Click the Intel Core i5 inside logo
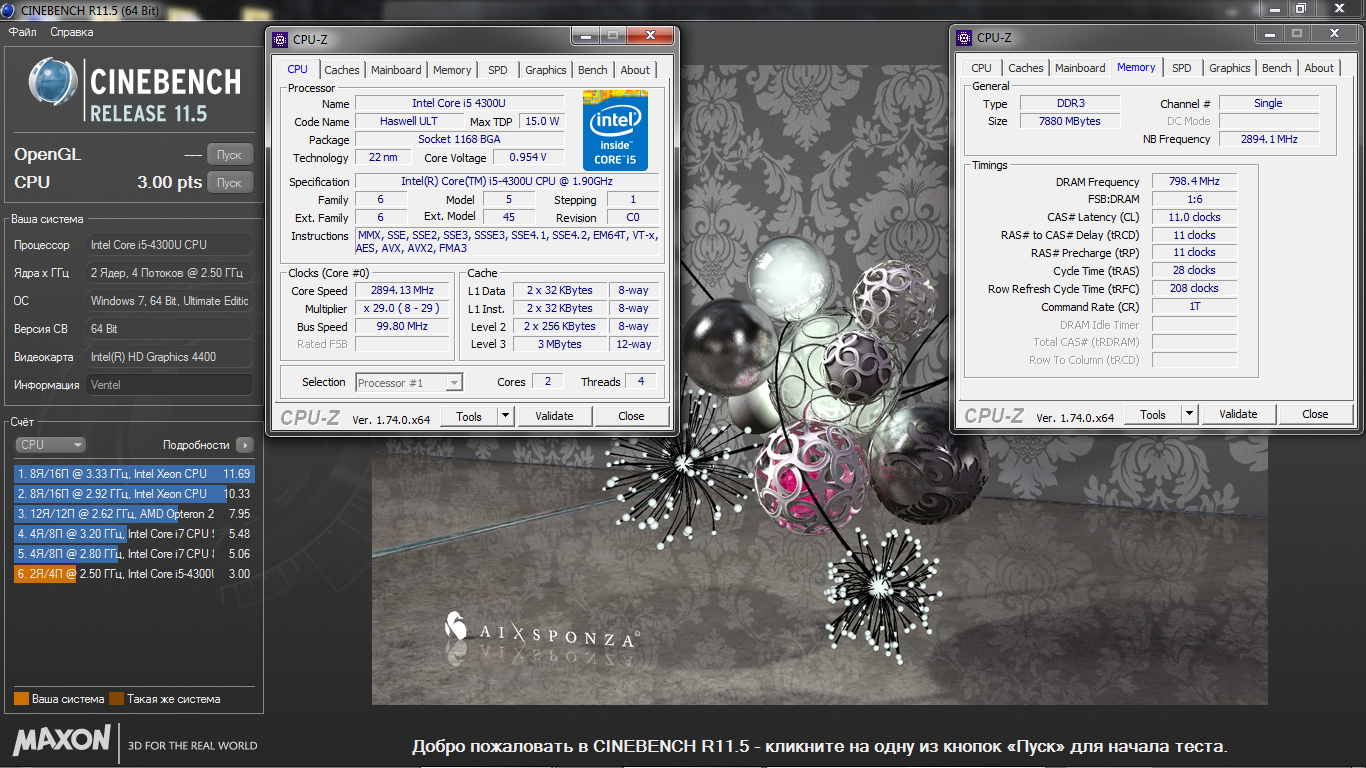This screenshot has height=768, width=1366. pyautogui.click(x=615, y=130)
